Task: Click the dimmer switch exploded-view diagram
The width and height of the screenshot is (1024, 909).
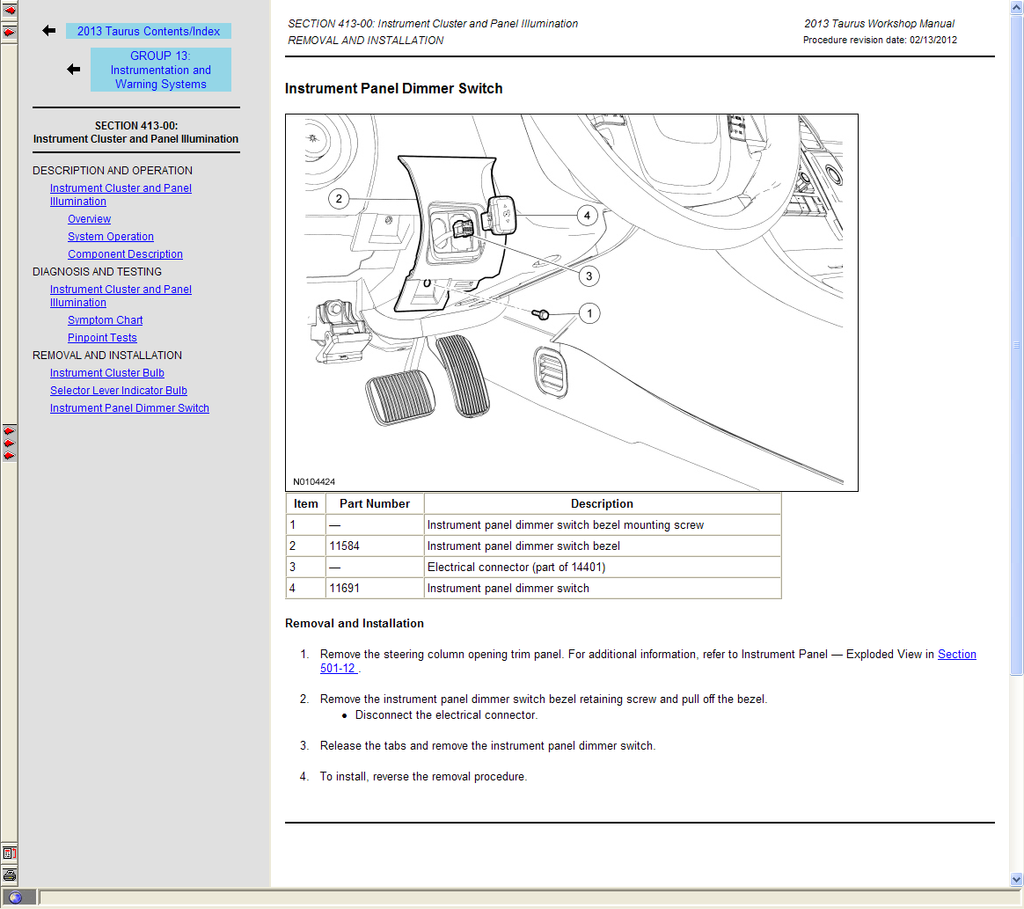Action: 571,302
